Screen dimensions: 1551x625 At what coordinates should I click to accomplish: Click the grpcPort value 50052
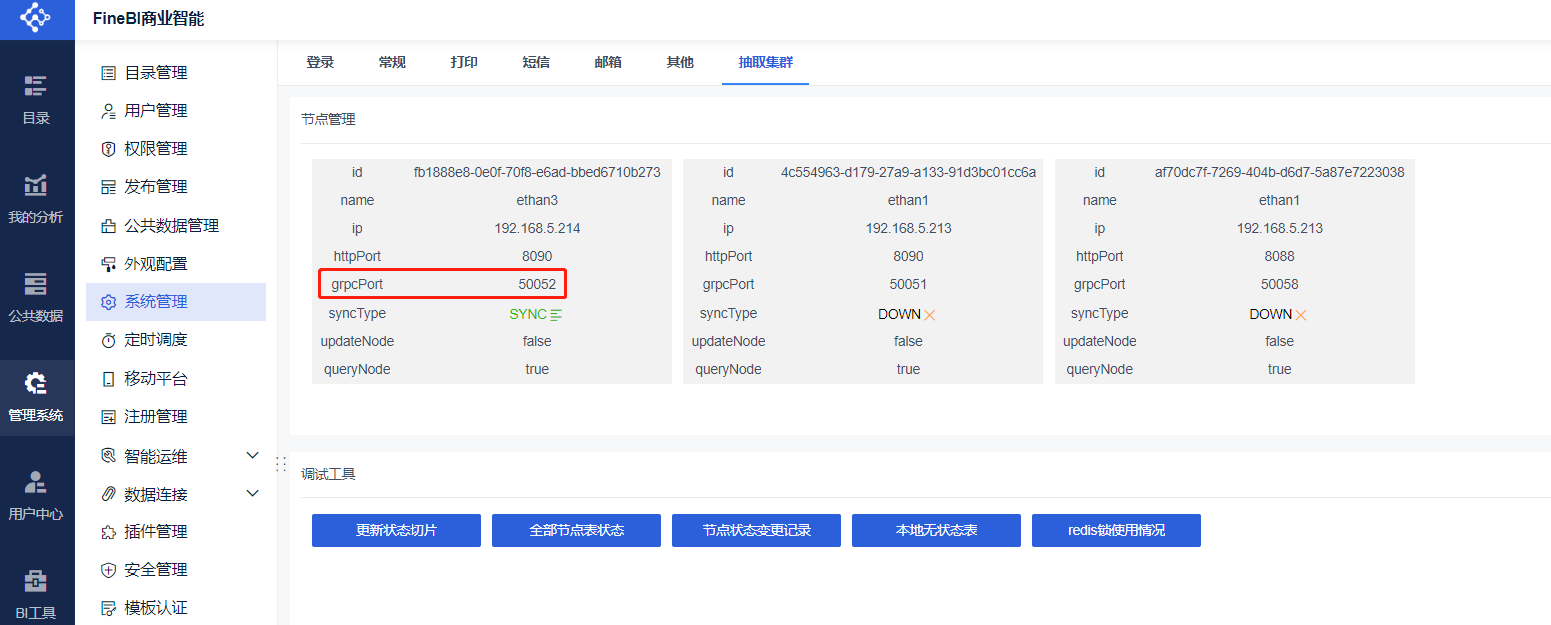pyautogui.click(x=537, y=284)
